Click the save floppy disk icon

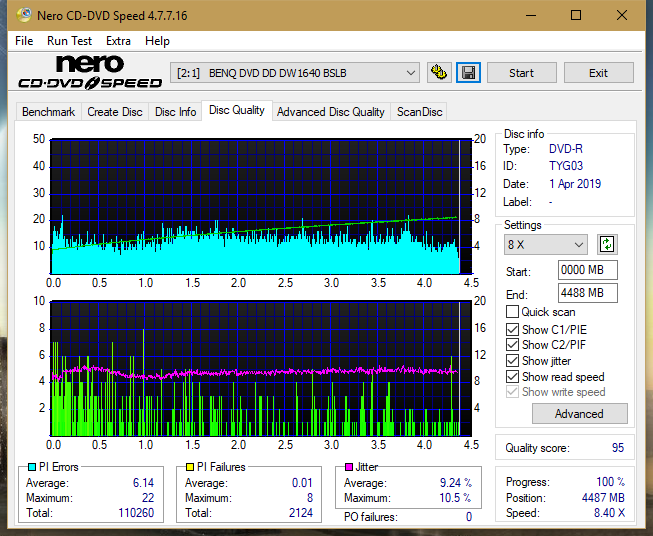pos(469,73)
